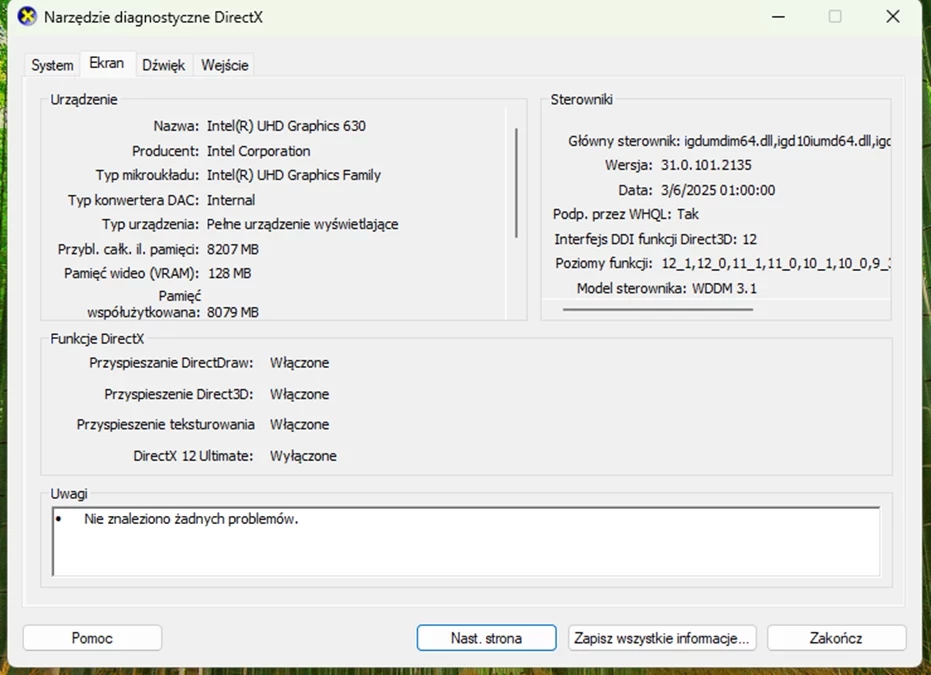Open the Dźwięk tab

tap(163, 64)
